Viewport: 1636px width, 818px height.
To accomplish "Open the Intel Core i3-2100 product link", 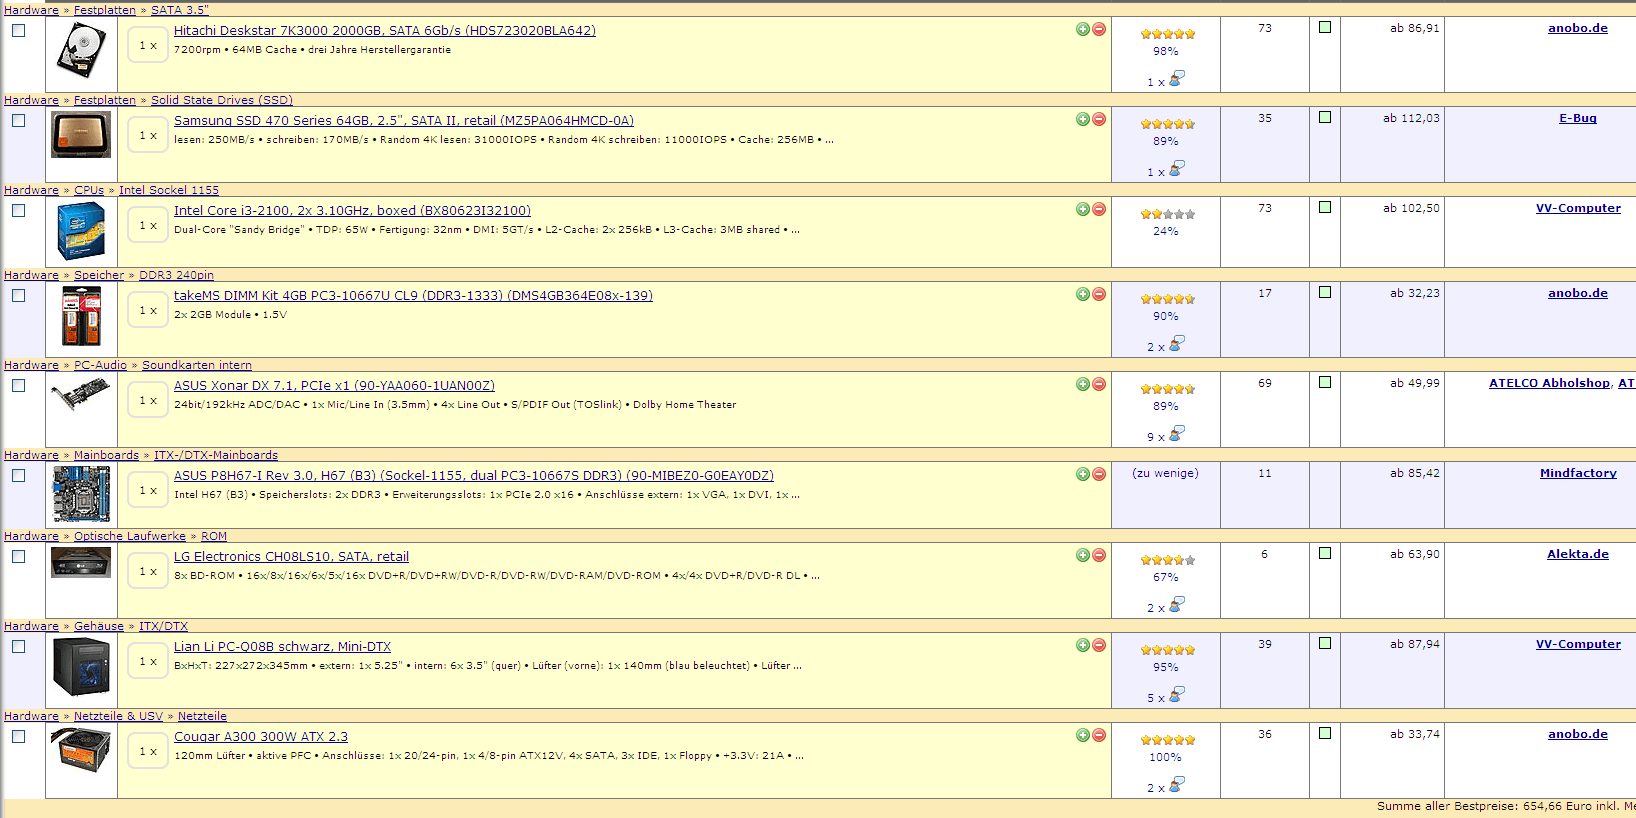I will pos(352,211).
